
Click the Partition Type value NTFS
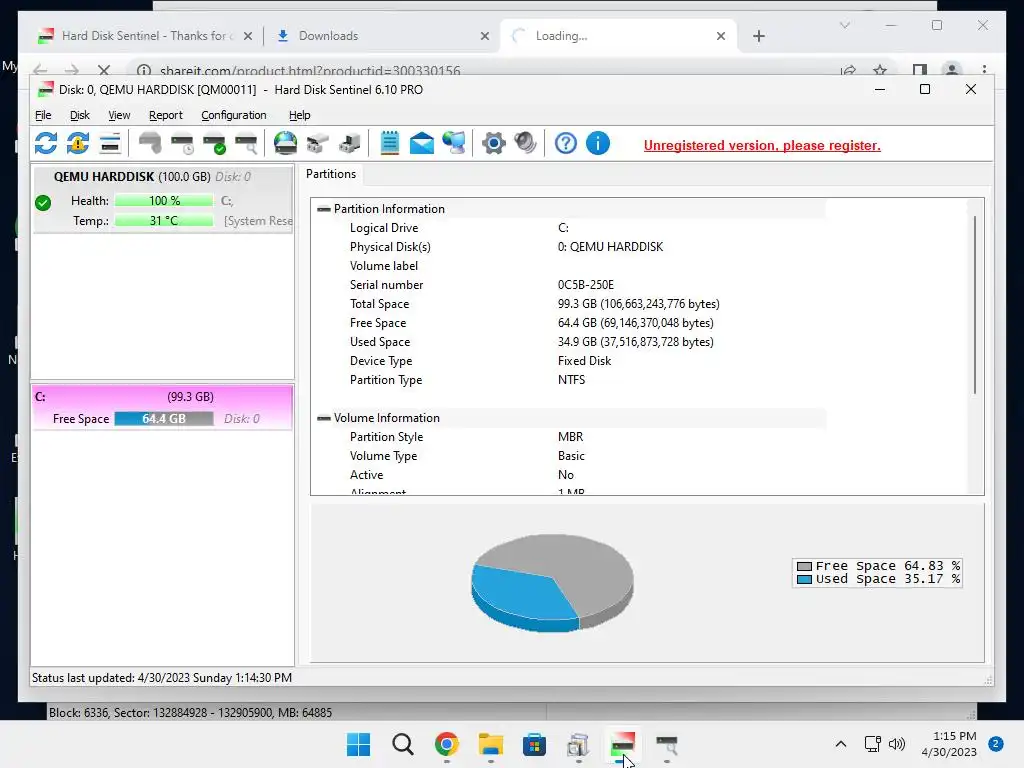571,379
